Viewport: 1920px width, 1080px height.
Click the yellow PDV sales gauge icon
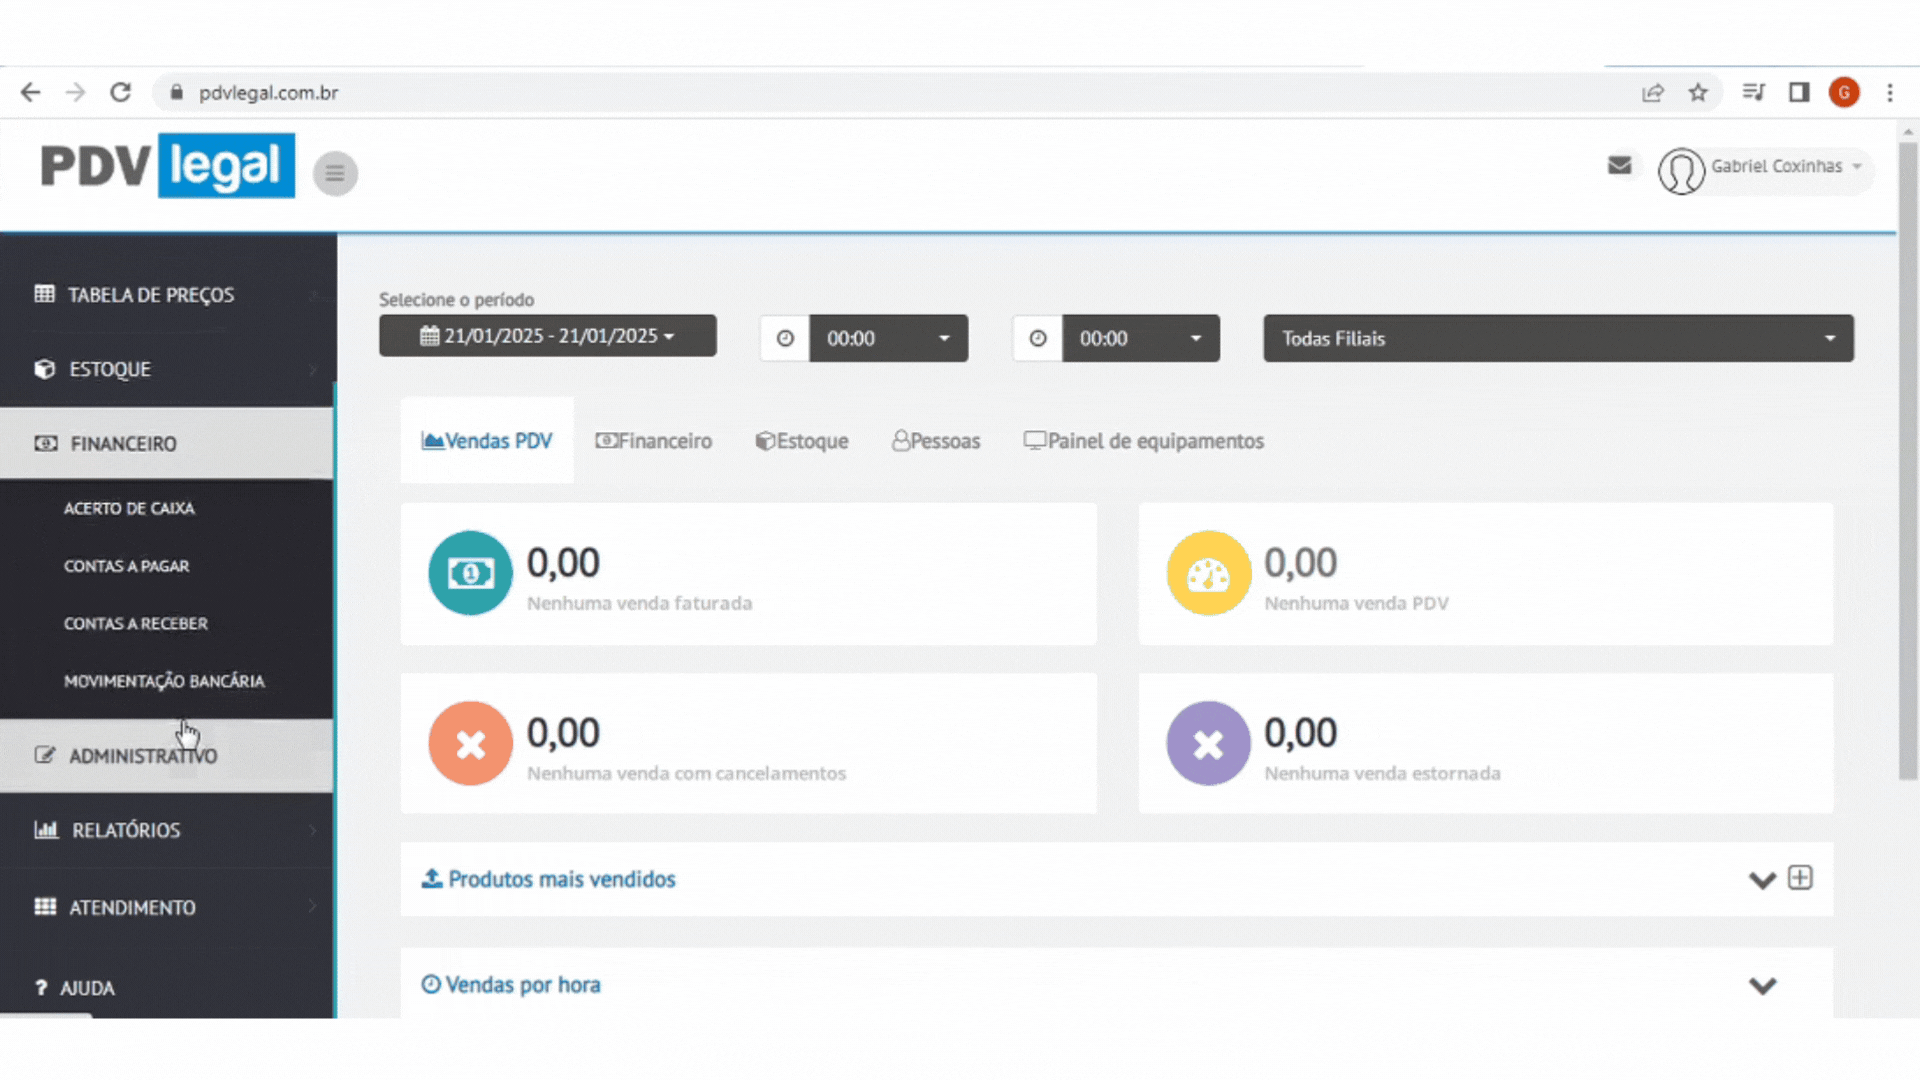click(x=1208, y=573)
